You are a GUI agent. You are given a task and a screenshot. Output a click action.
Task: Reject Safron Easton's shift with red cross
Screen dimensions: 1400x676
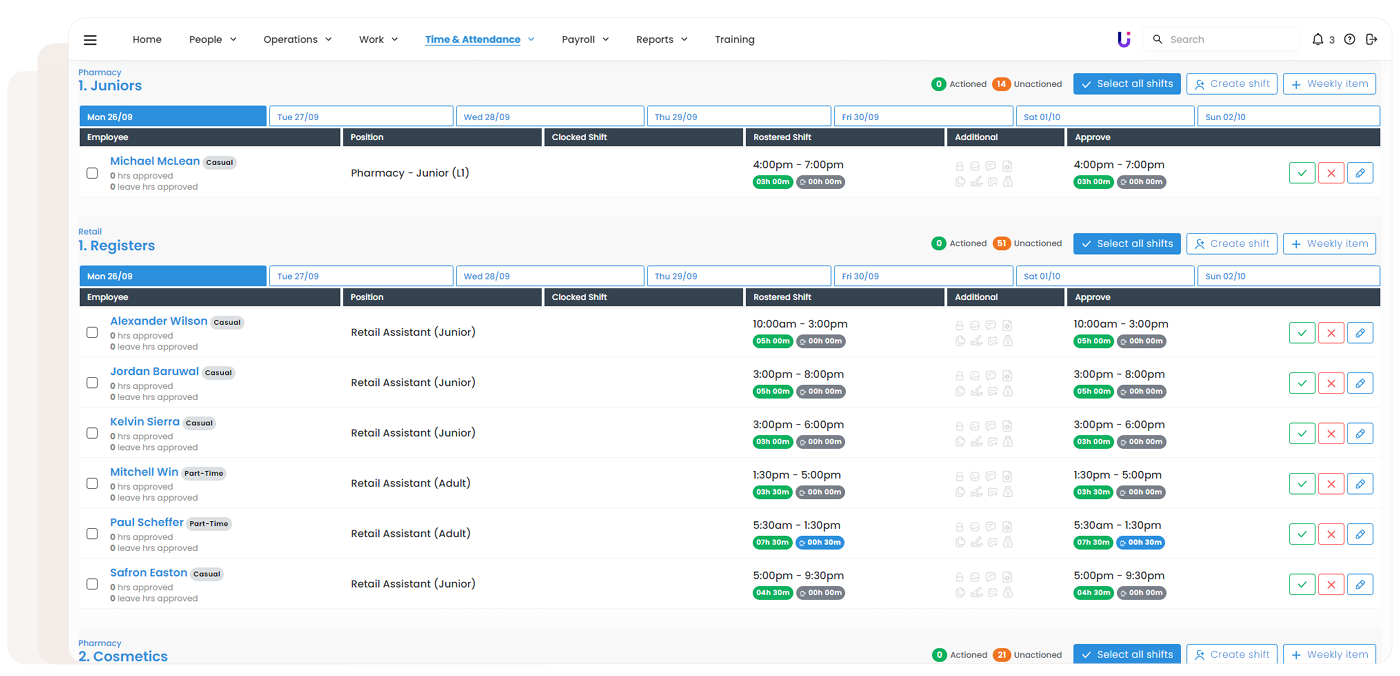tap(1330, 584)
